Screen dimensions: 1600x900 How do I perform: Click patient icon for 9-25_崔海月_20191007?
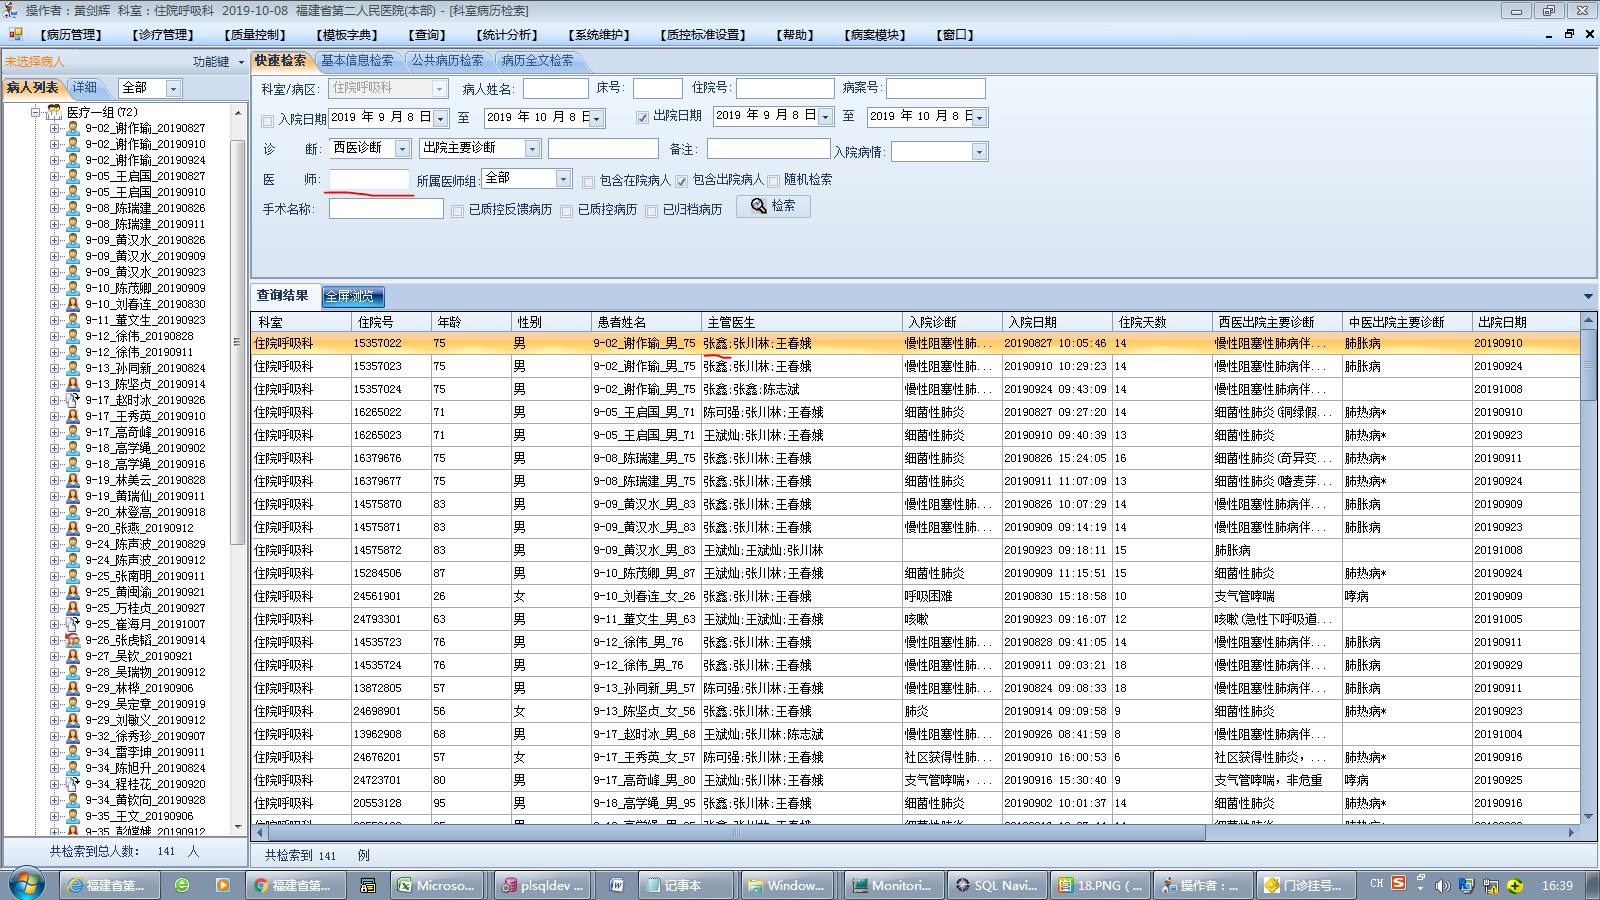pyautogui.click(x=72, y=624)
